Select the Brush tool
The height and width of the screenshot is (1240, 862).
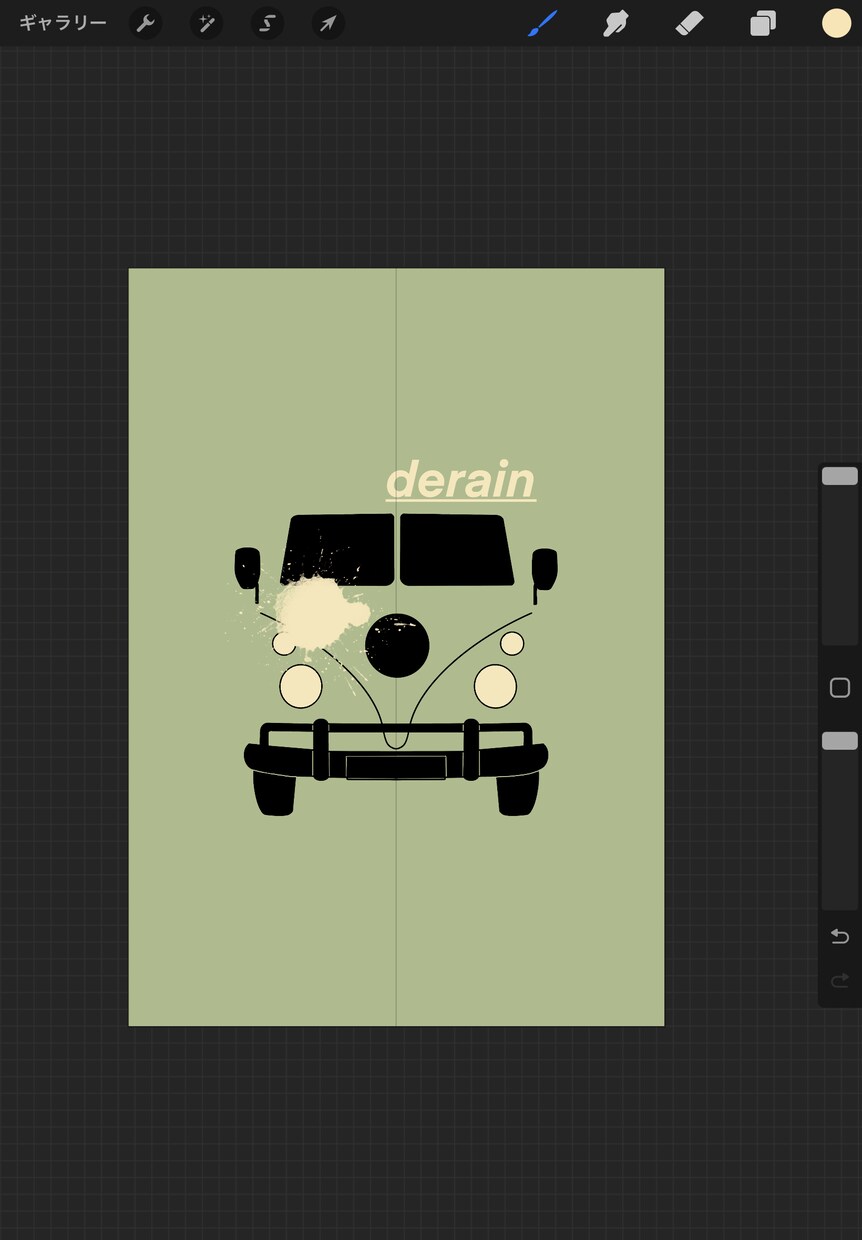(x=542, y=23)
